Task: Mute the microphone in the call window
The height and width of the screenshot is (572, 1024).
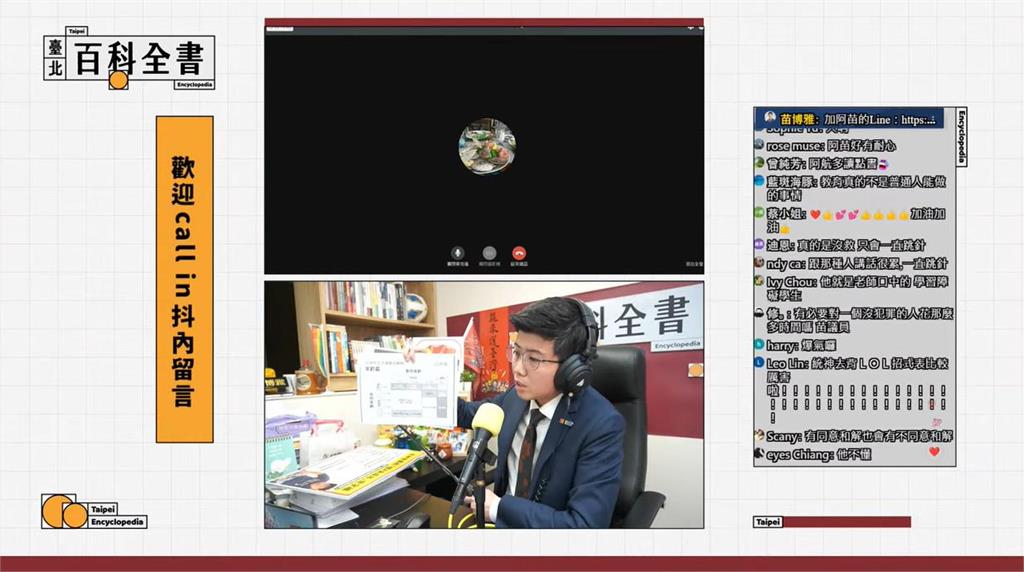Action: pyautogui.click(x=458, y=253)
